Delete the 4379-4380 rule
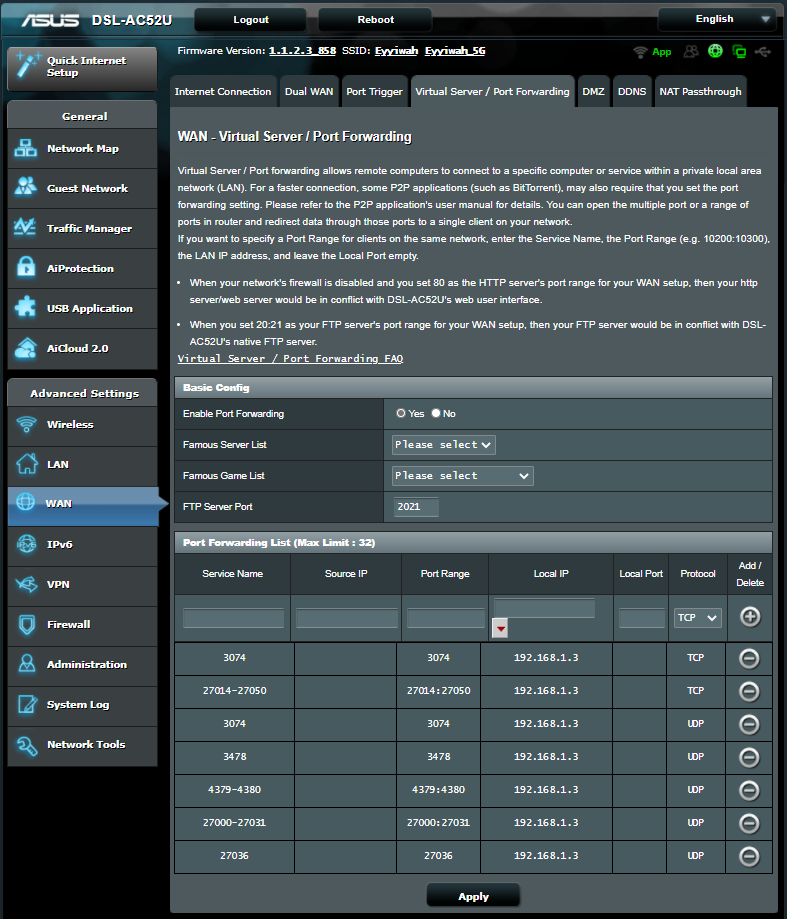This screenshot has width=787, height=919. click(749, 790)
